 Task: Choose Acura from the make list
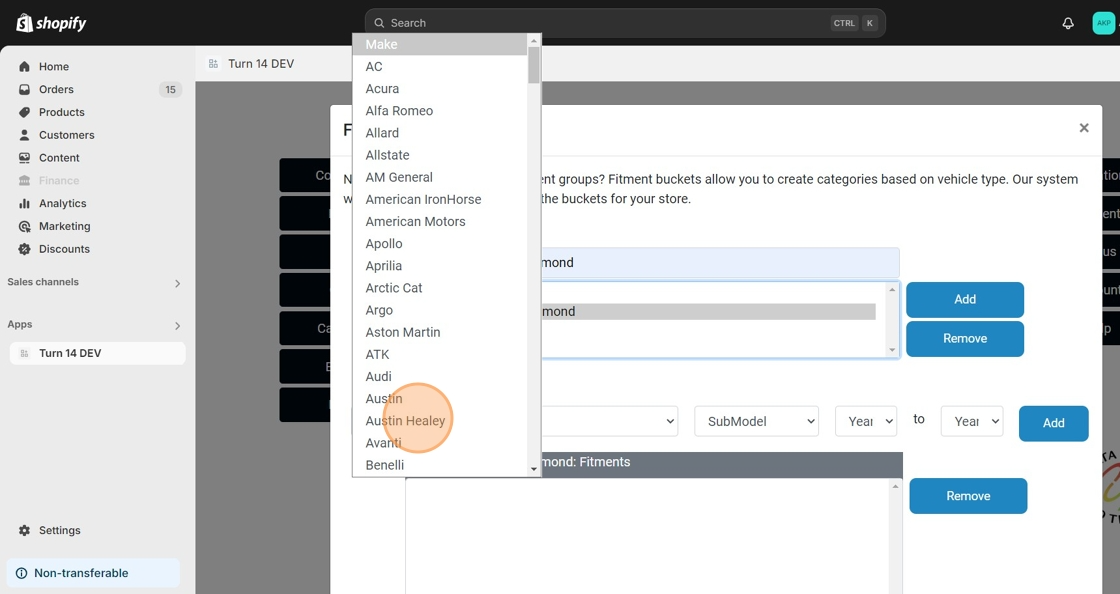point(439,89)
